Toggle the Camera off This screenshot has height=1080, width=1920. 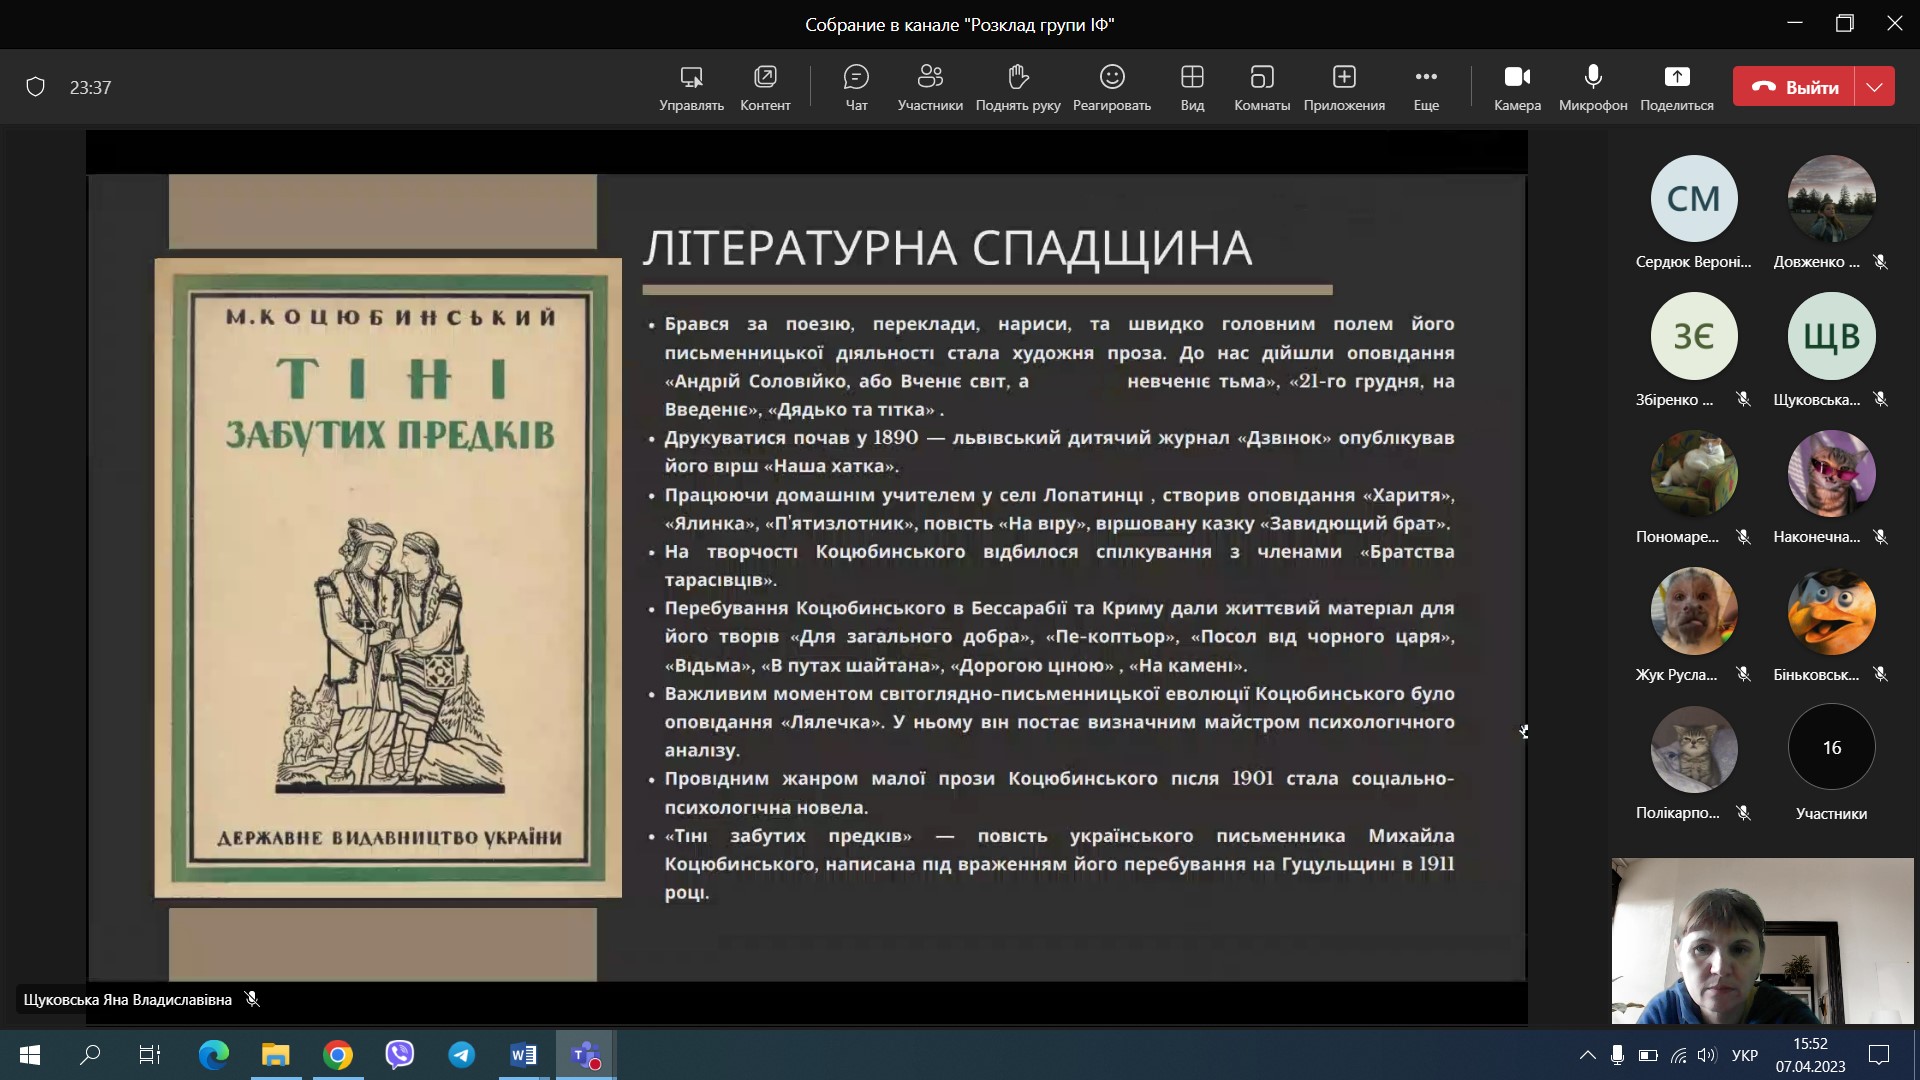1517,87
